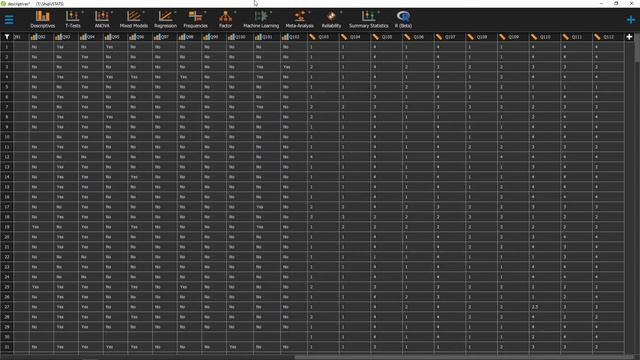640x360 pixels.
Task: Select the Q93 column header label
Action: click(66, 37)
